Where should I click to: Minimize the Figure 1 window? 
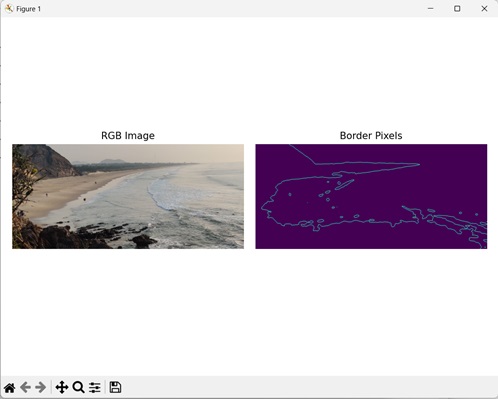point(431,9)
